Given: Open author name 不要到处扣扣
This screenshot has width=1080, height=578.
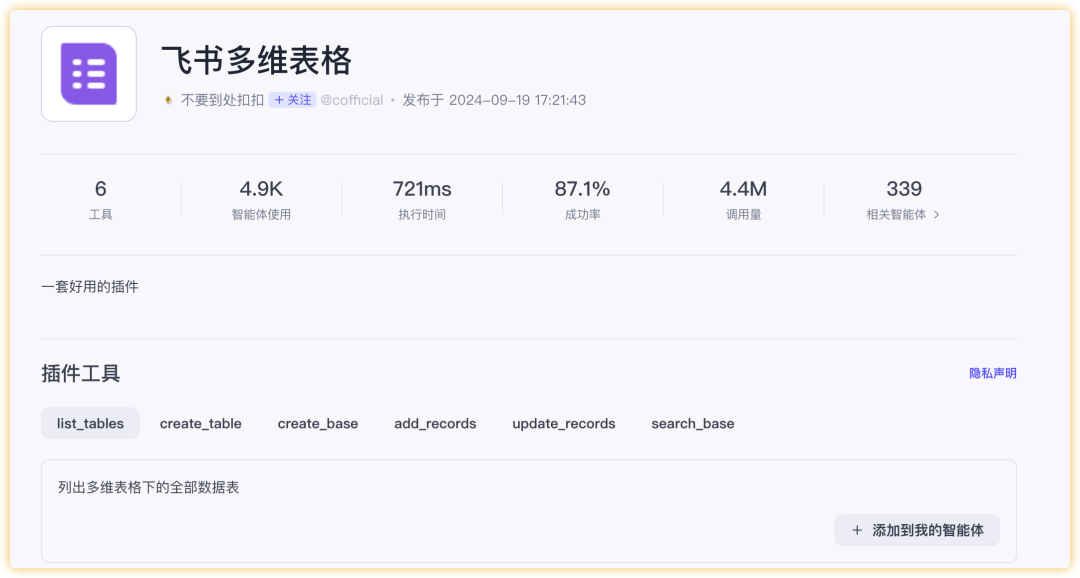Looking at the screenshot, I should click(x=222, y=100).
